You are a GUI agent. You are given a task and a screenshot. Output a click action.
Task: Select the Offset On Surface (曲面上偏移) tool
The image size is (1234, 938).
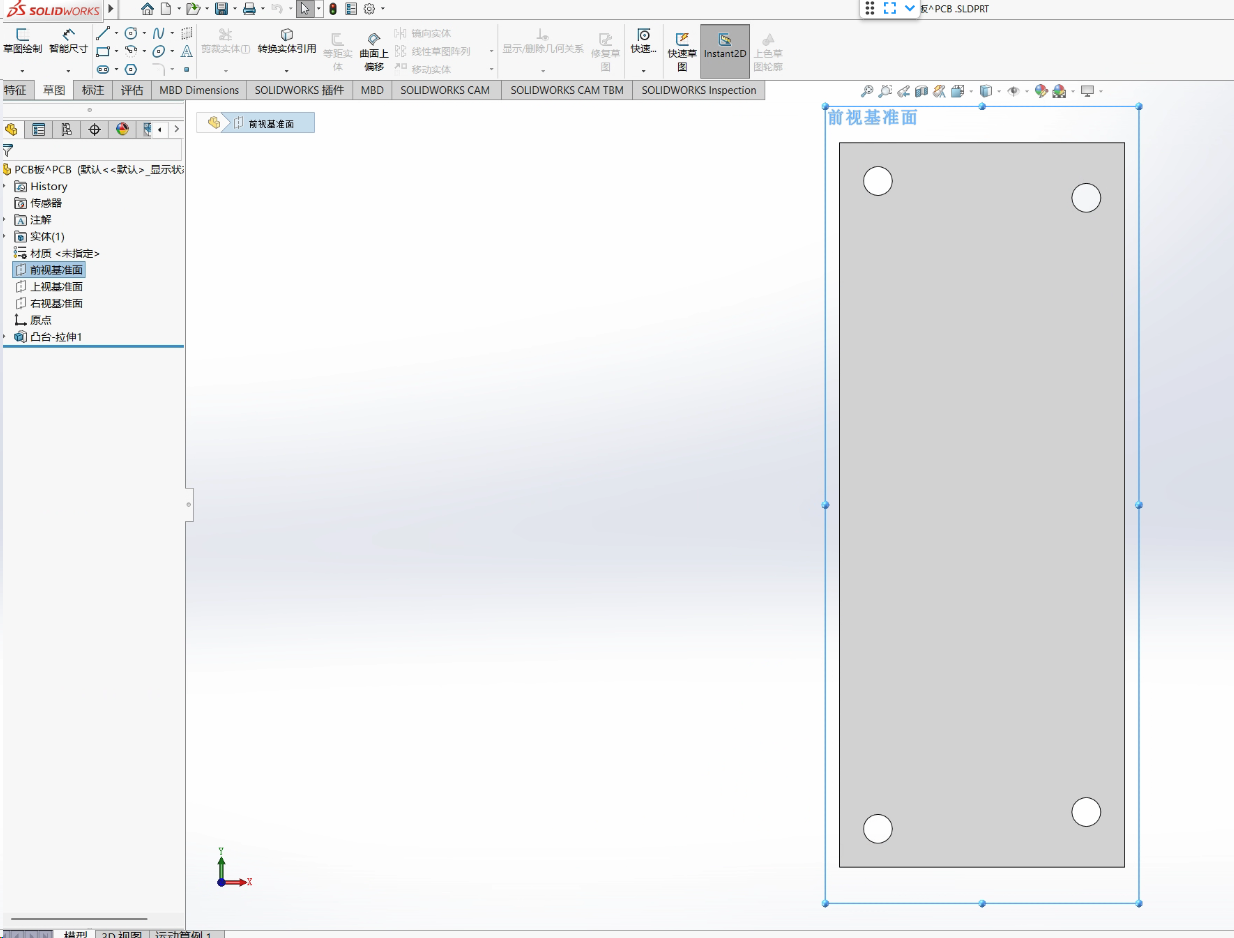point(374,51)
